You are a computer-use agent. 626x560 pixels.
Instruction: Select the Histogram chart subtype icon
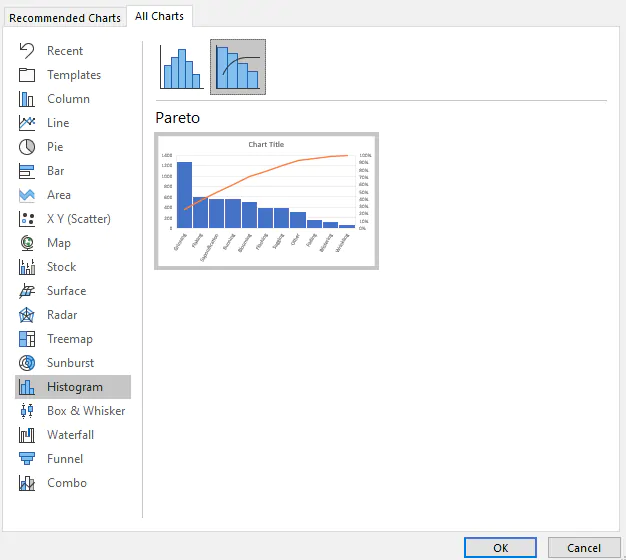click(x=182, y=67)
